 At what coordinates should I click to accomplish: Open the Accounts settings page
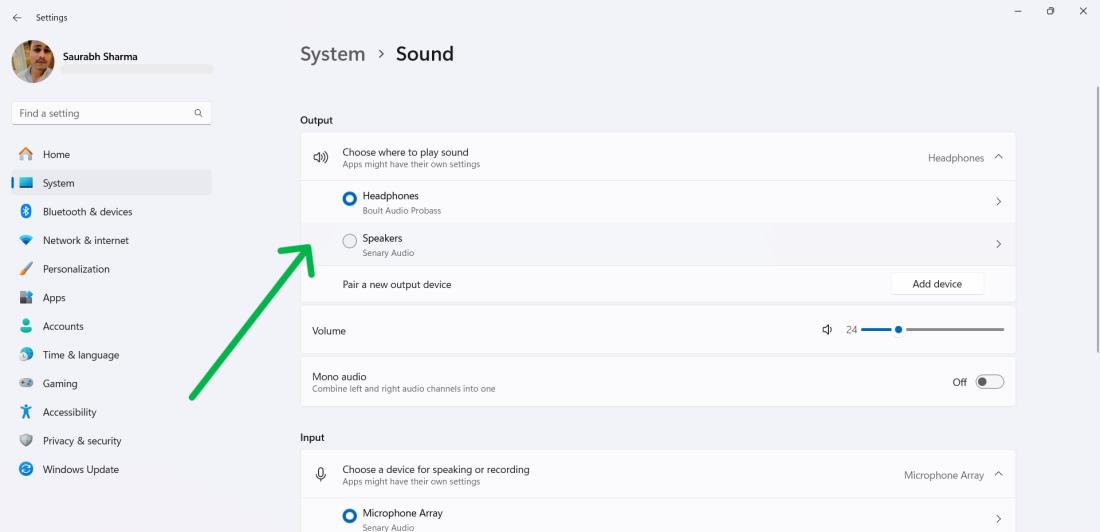pyautogui.click(x=63, y=327)
